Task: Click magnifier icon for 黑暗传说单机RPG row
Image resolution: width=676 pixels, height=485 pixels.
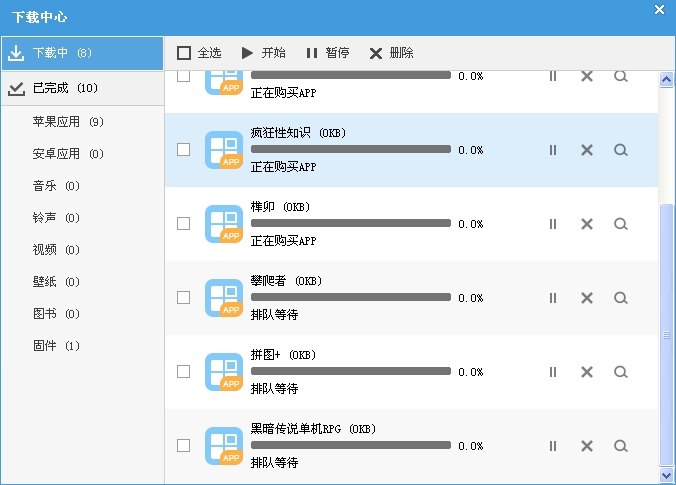Action: coord(621,446)
